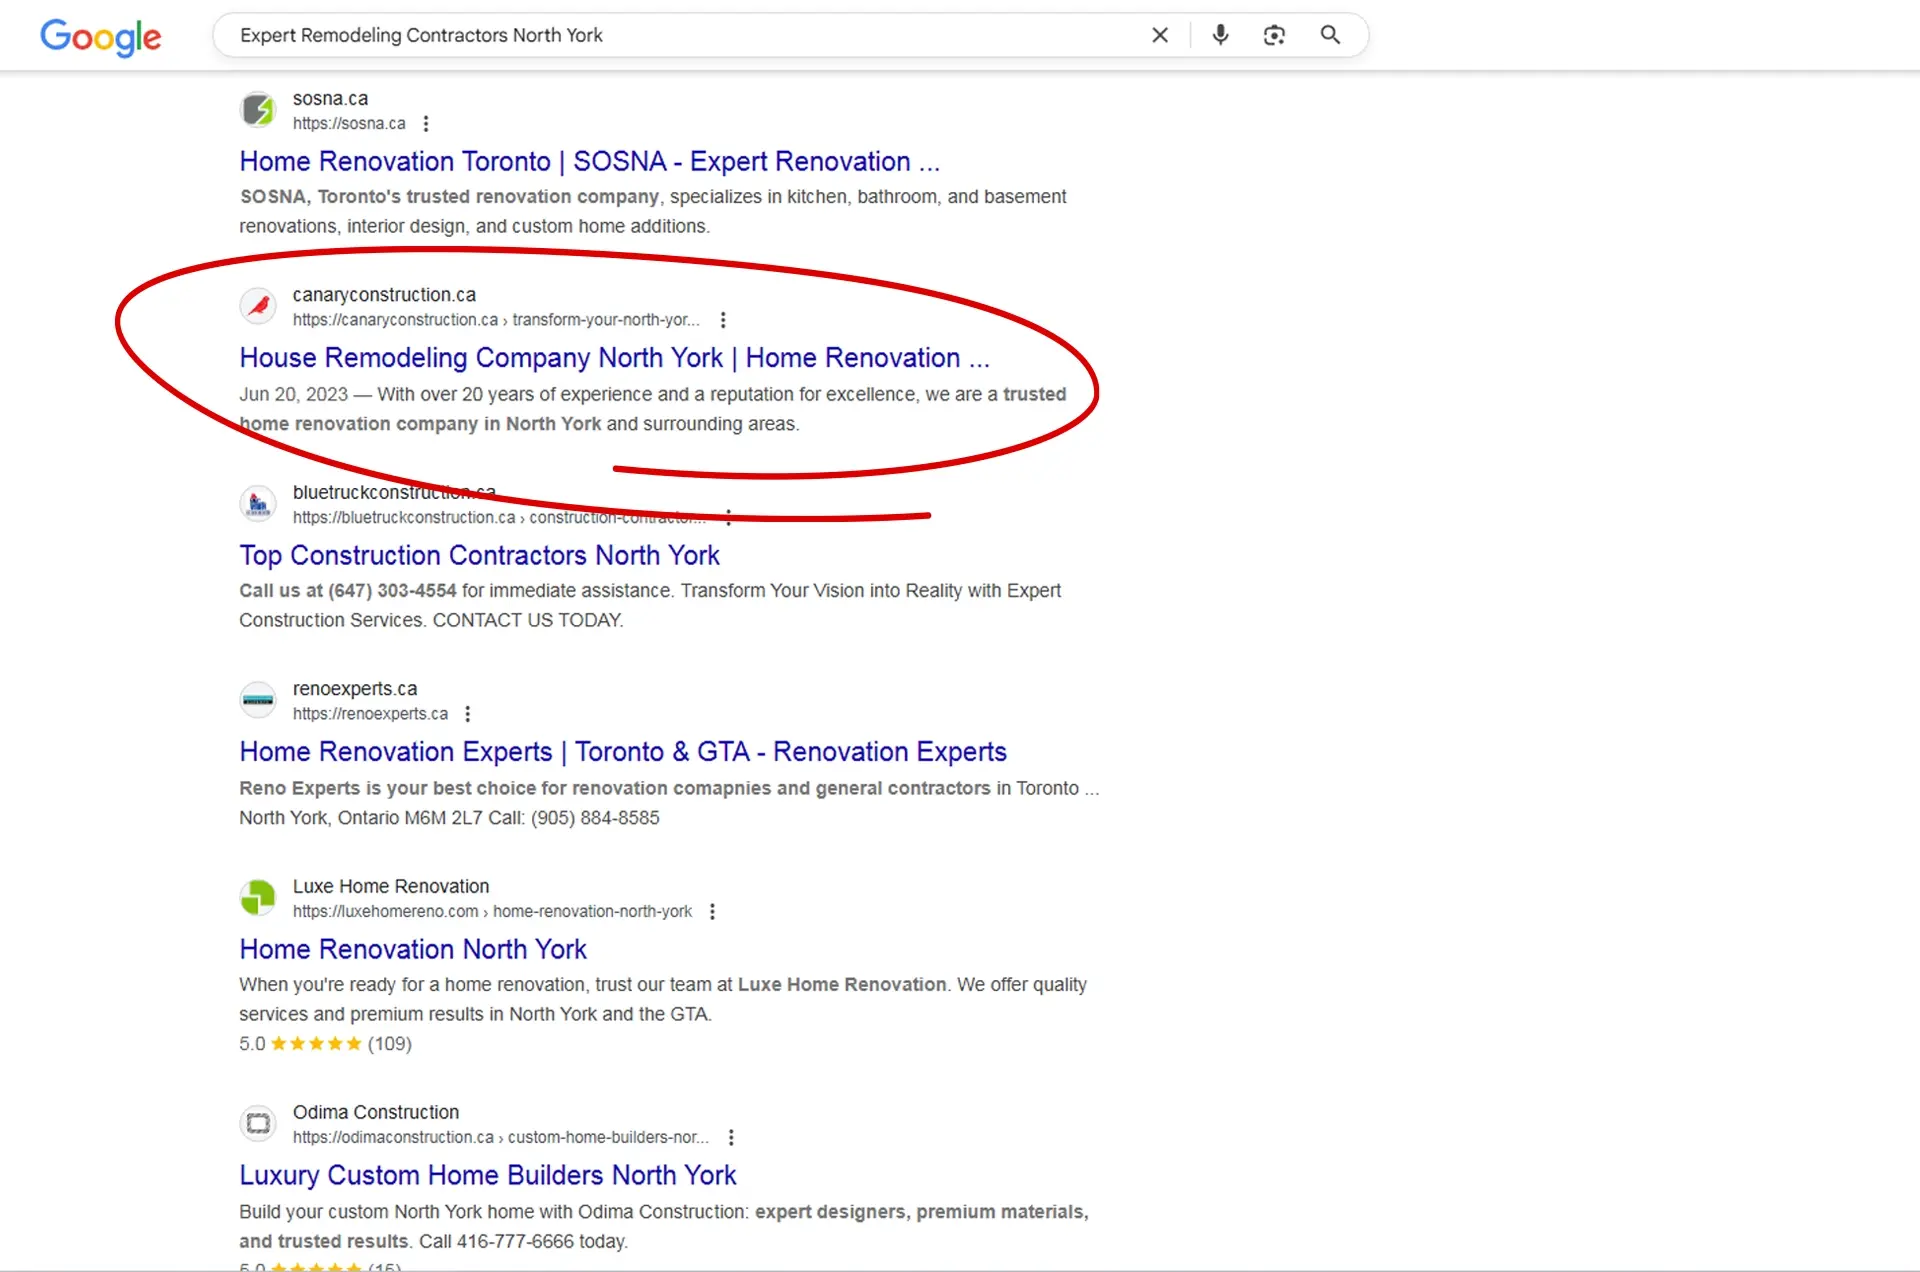
Task: Open Luxury Custom Home Builders North York
Action: (x=487, y=1175)
